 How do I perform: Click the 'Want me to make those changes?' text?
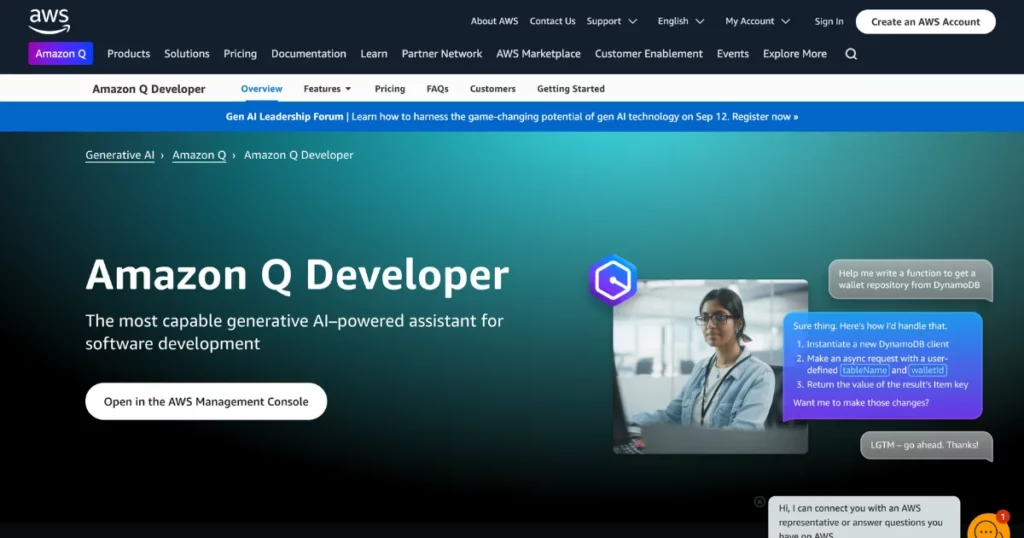pos(861,403)
